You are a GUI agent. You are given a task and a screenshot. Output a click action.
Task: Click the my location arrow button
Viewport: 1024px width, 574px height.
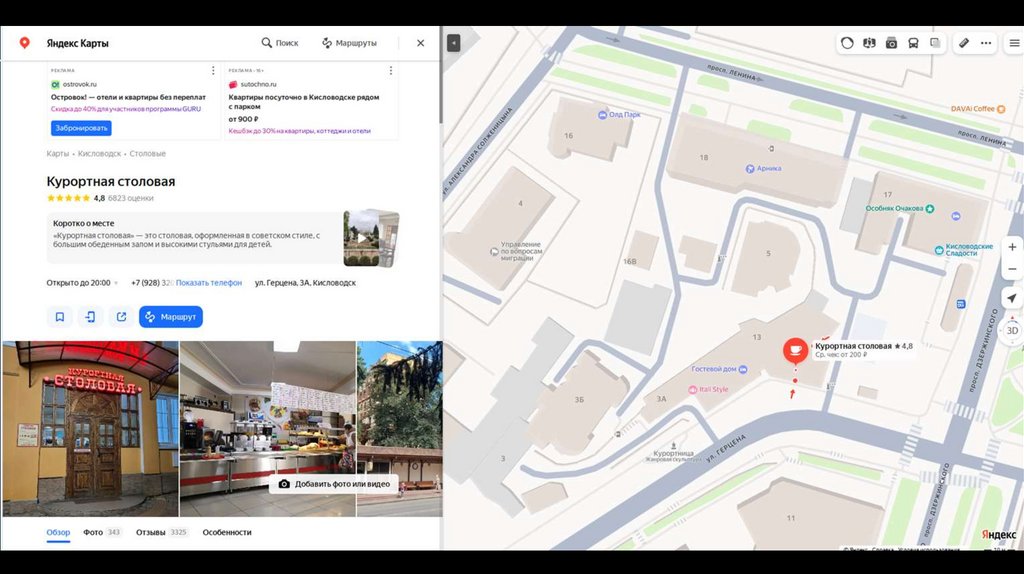coord(1012,298)
